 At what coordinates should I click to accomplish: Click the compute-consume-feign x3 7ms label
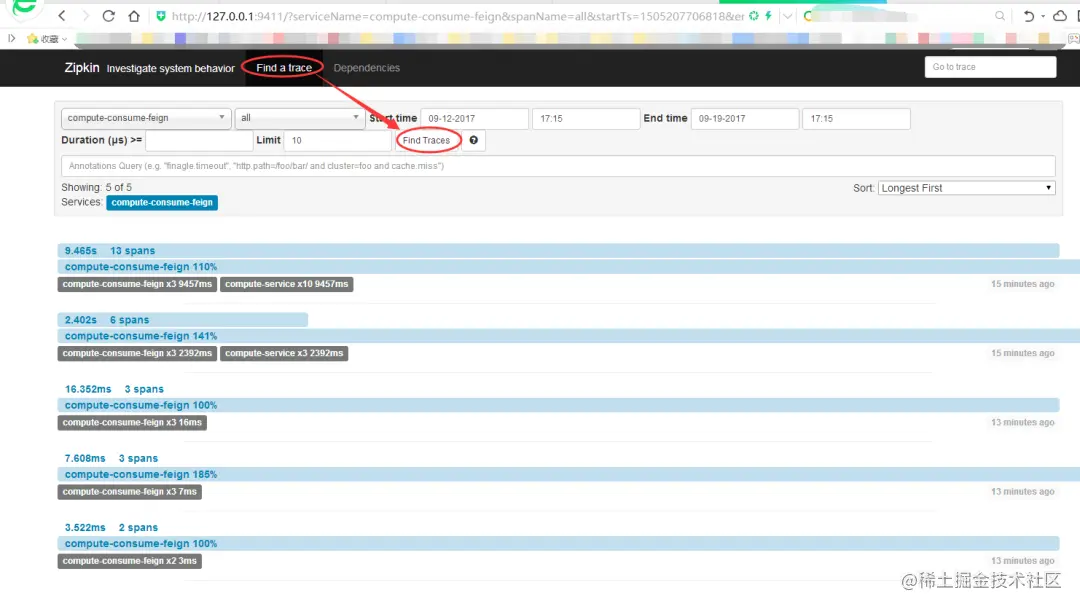pyautogui.click(x=129, y=492)
